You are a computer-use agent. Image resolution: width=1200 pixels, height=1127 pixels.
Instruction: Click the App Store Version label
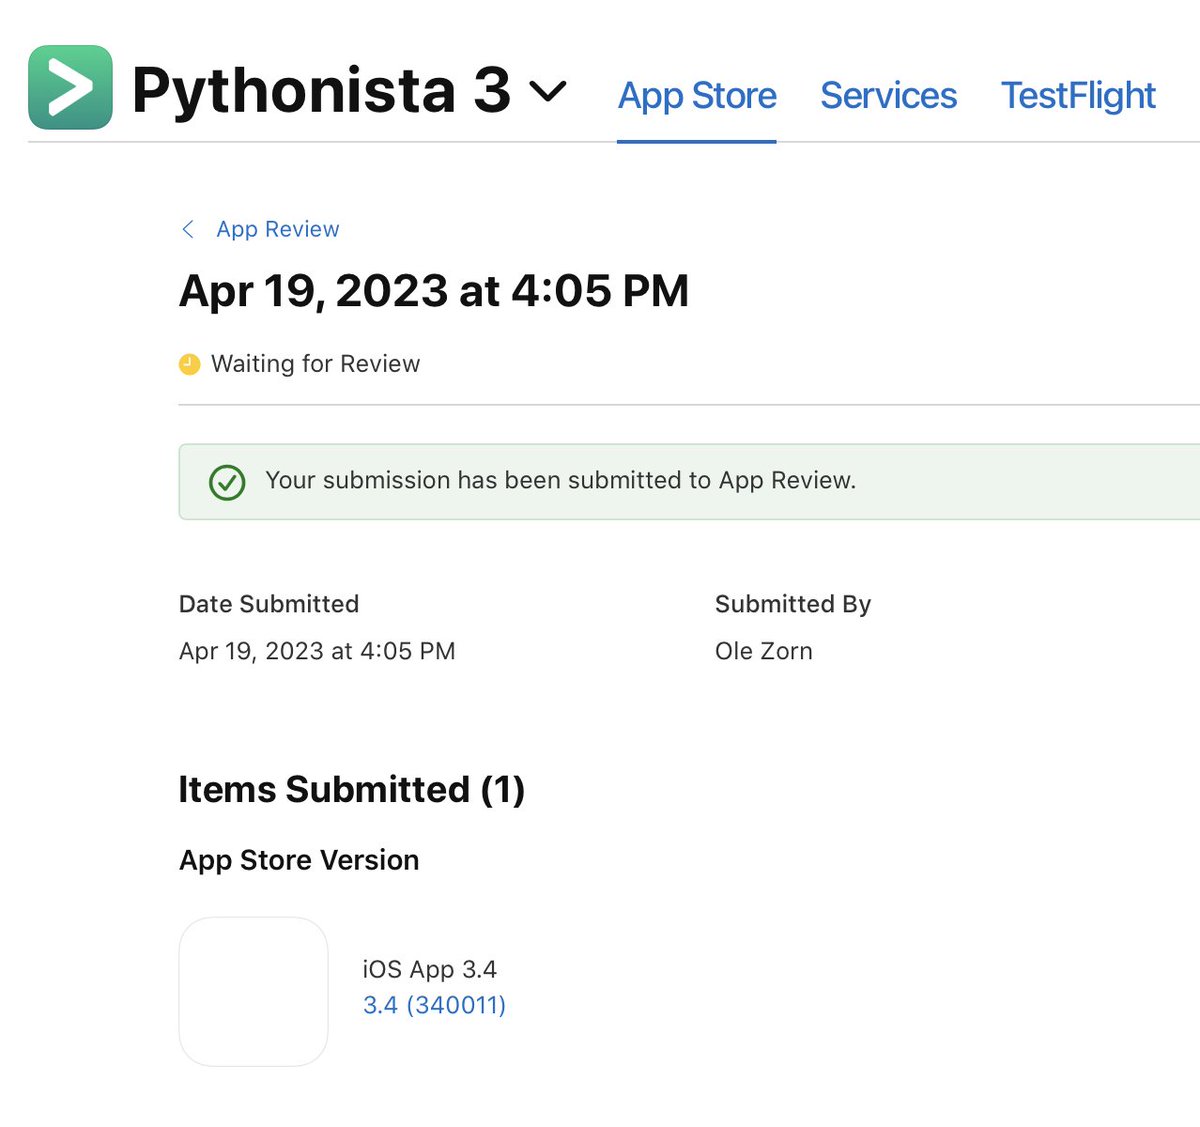point(298,860)
